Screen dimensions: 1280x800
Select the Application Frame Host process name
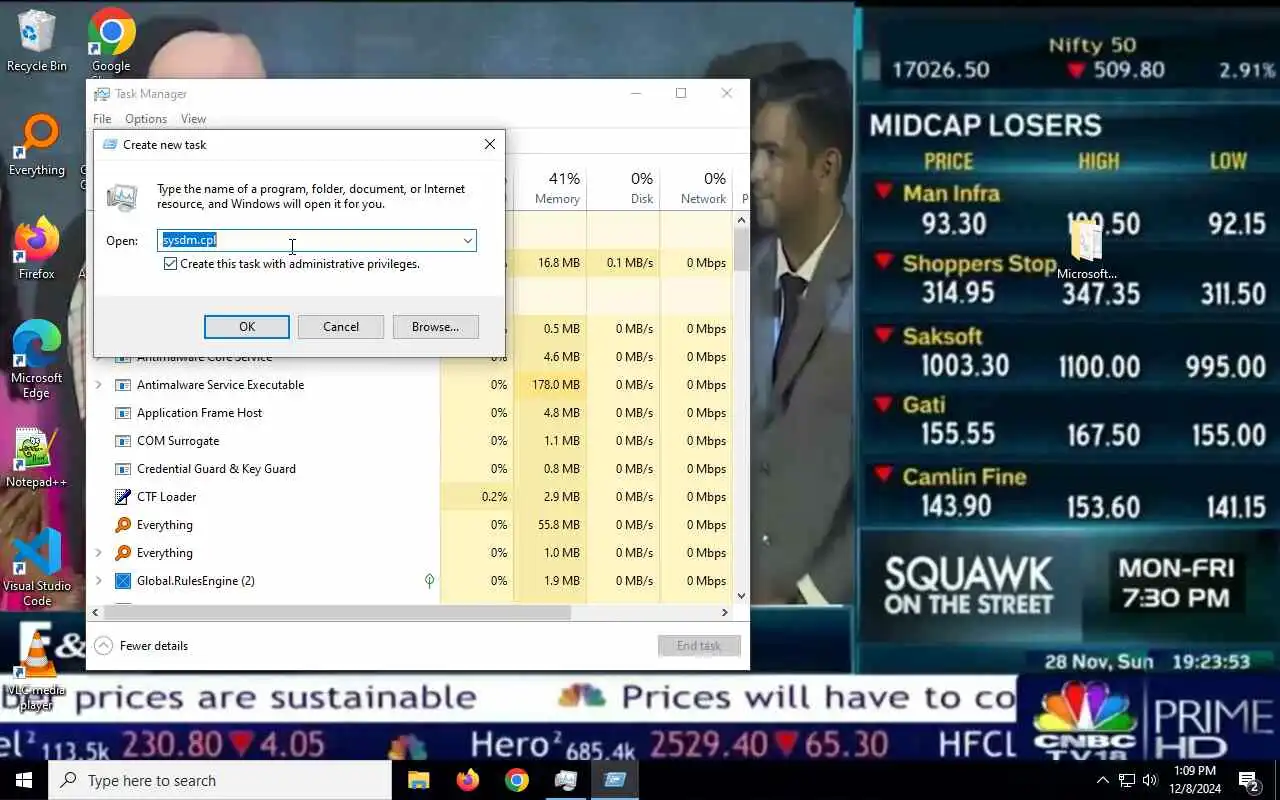200,413
